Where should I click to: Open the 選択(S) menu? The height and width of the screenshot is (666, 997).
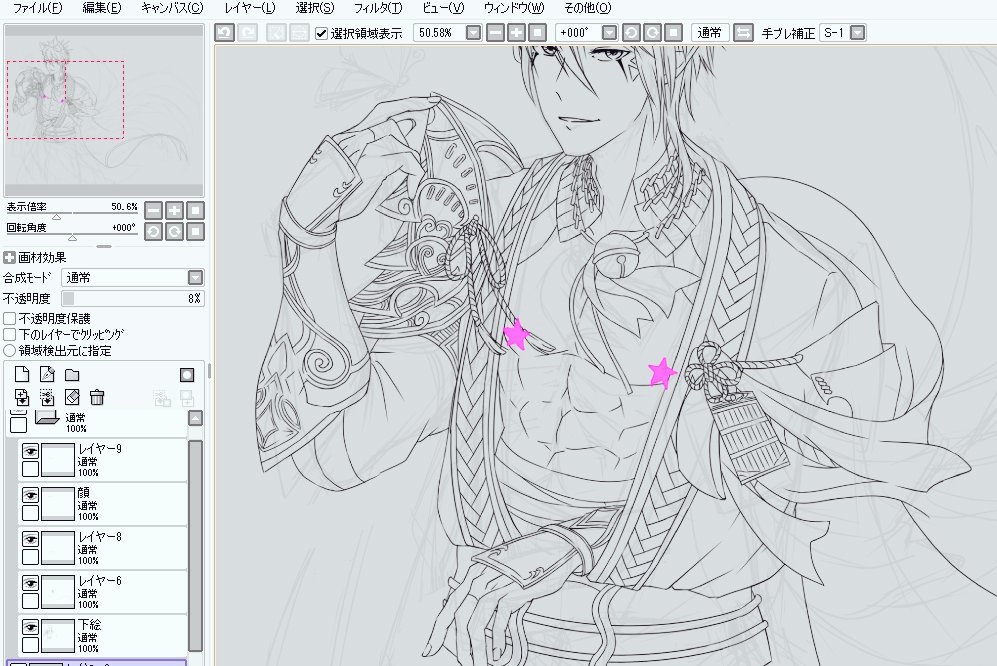tap(315, 8)
